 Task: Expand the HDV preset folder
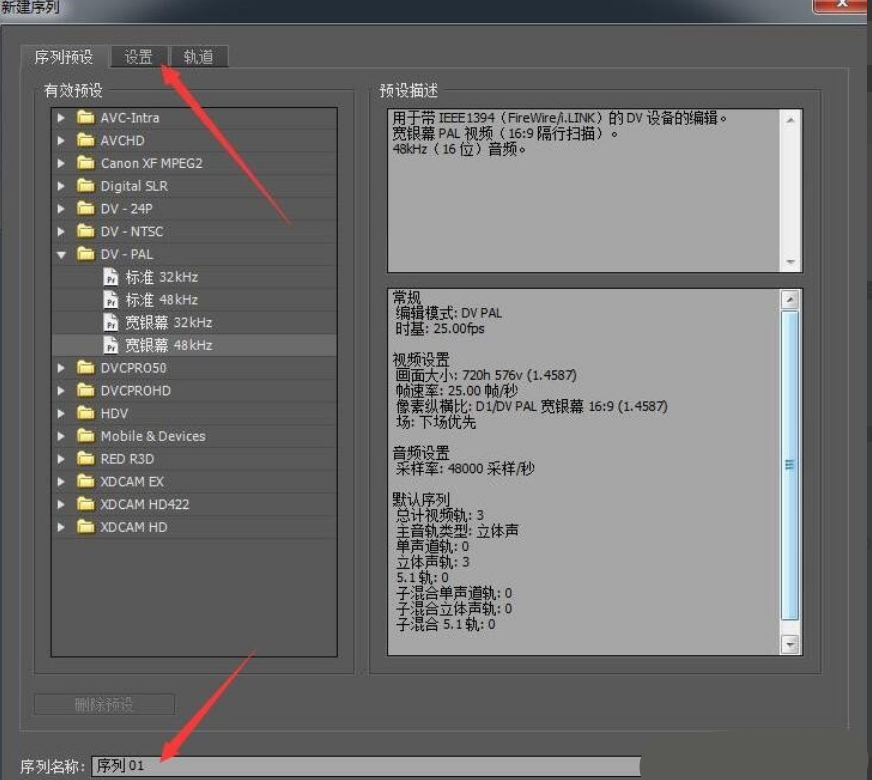pyautogui.click(x=61, y=414)
